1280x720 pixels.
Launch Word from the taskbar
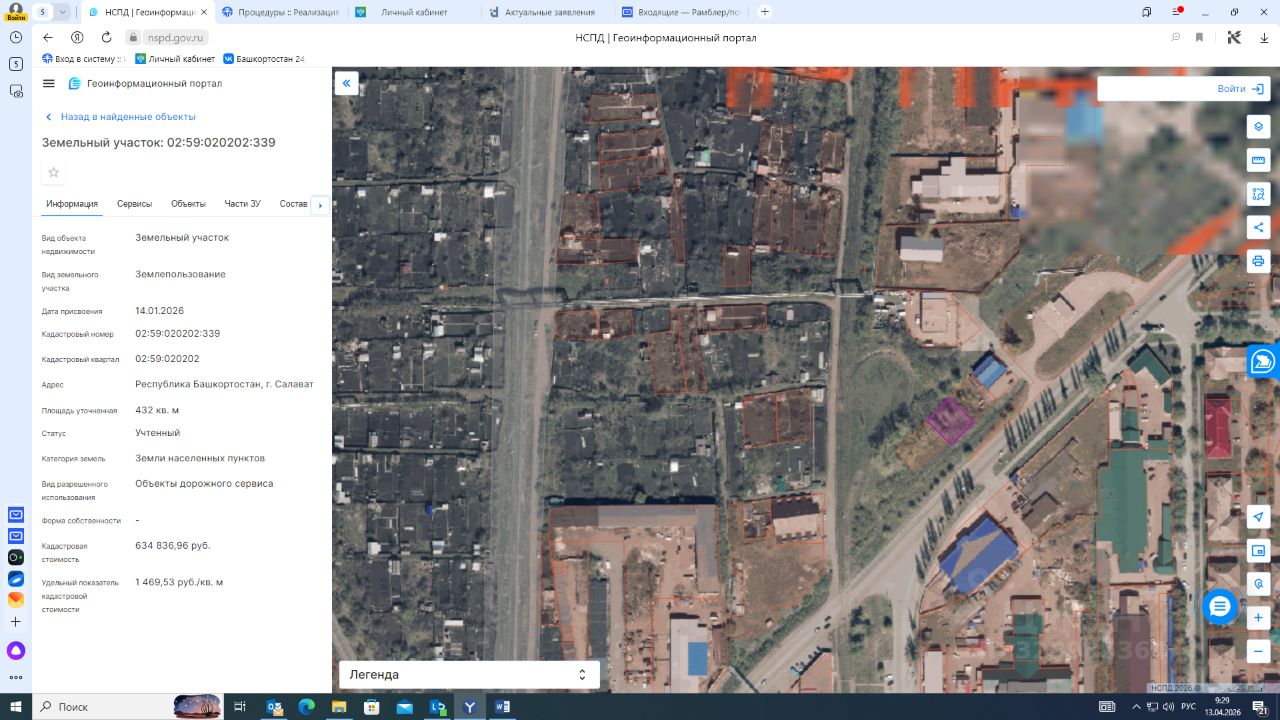tap(502, 707)
